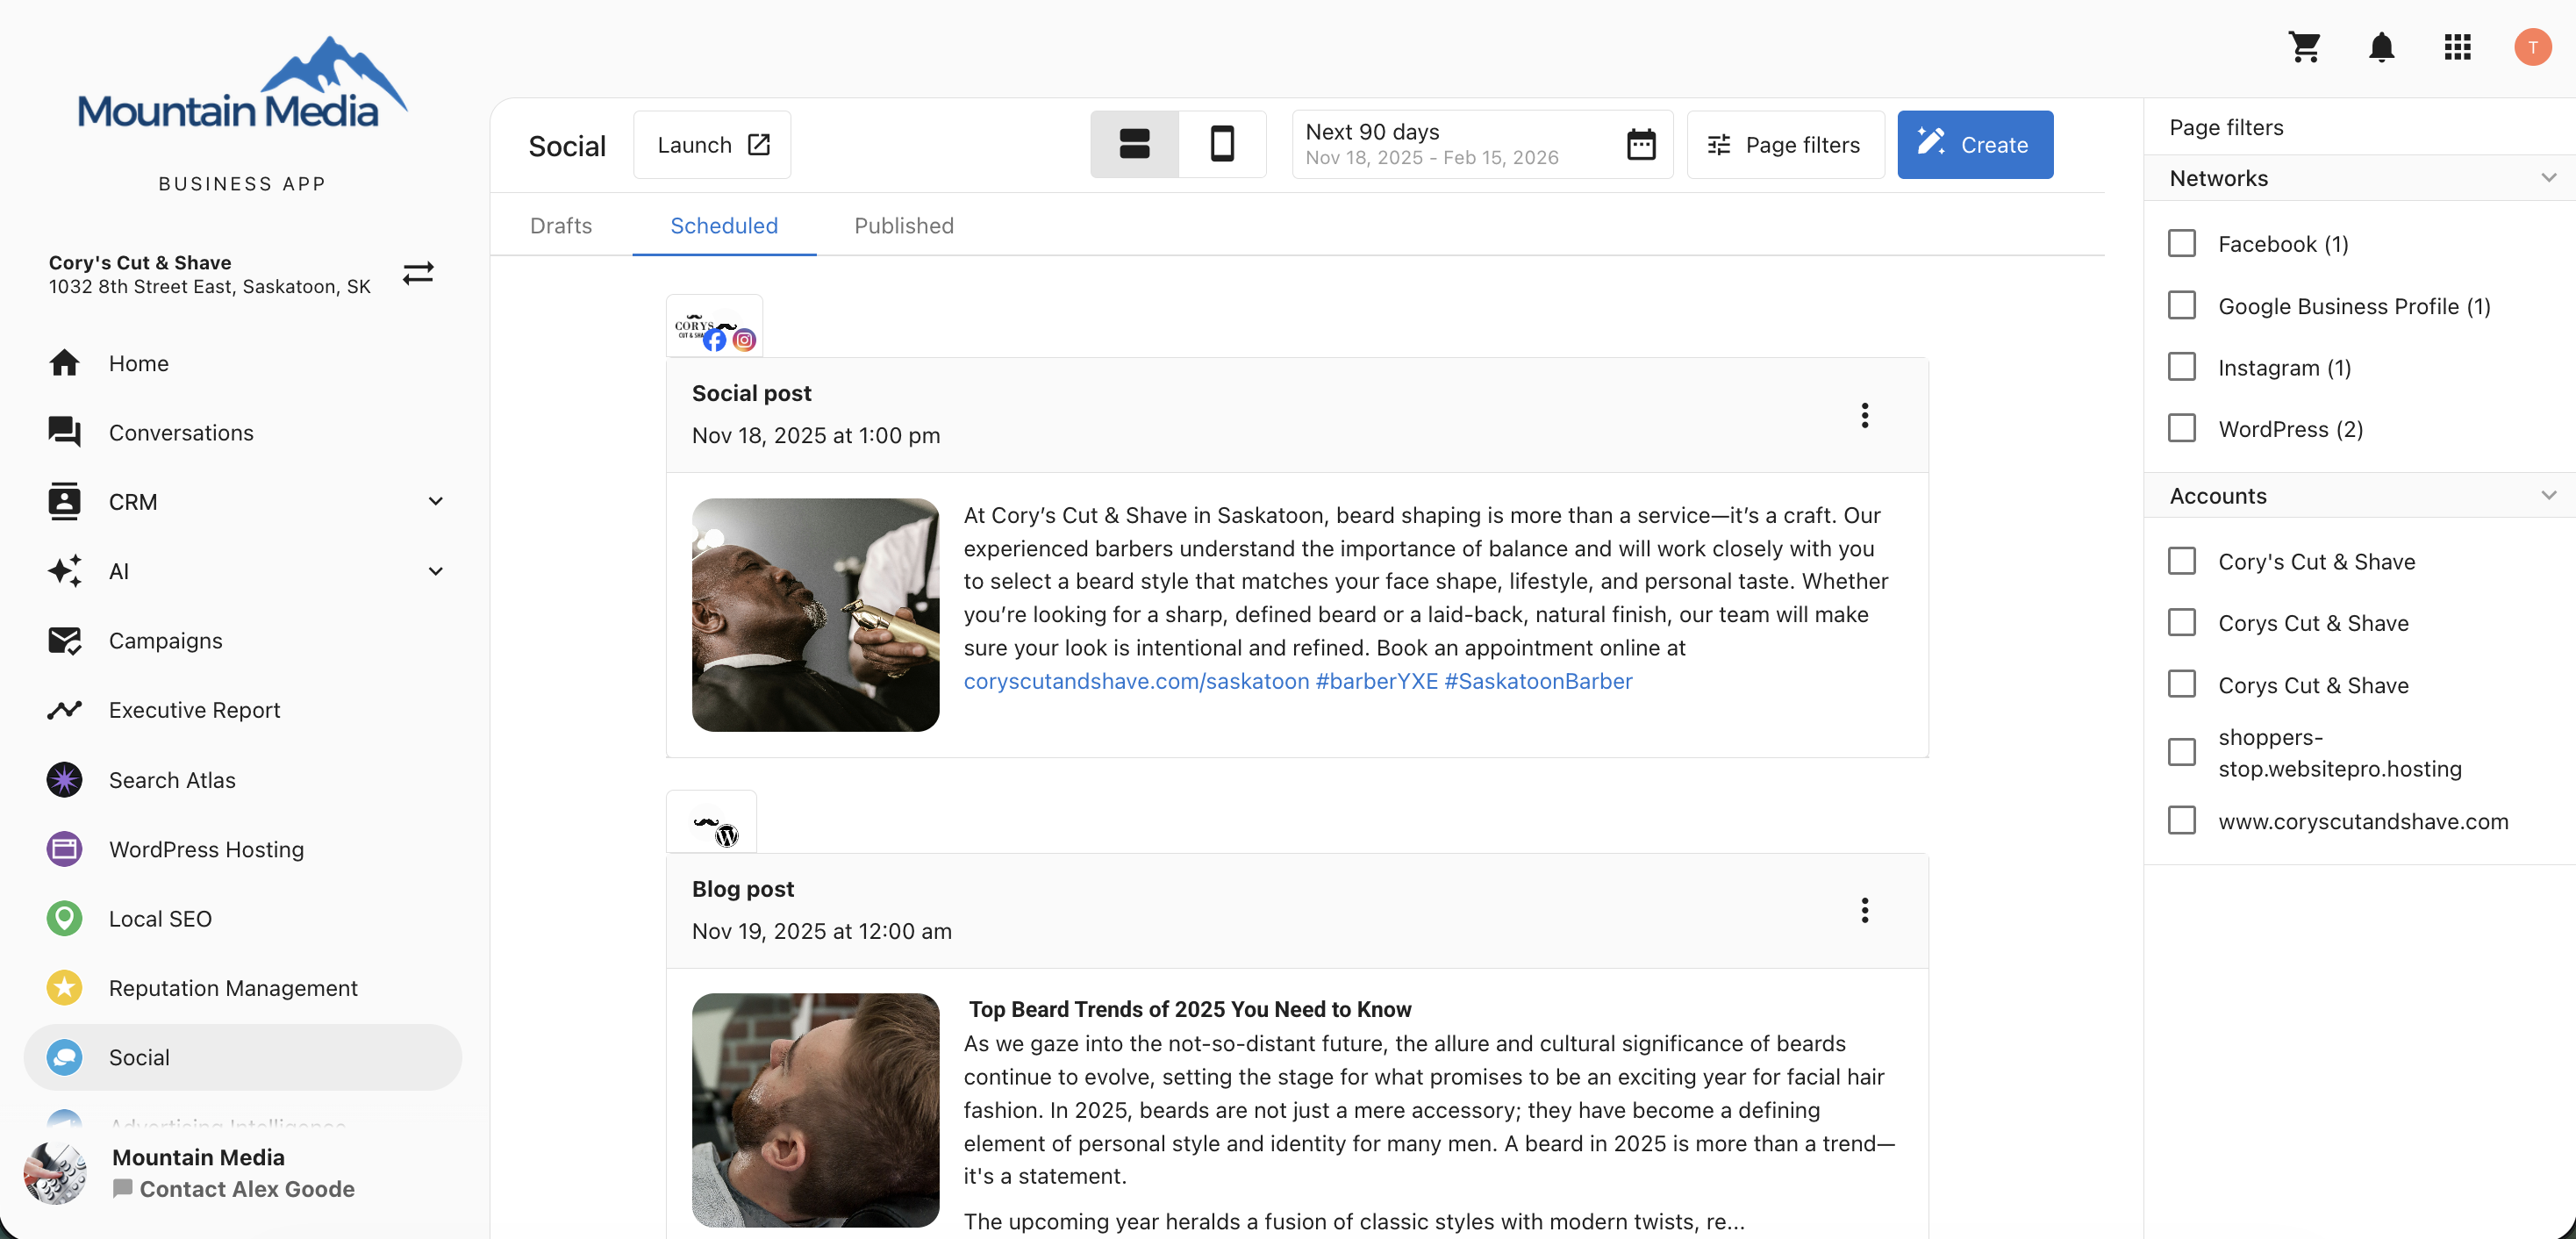2576x1239 pixels.
Task: Open the Conversations section
Action: (181, 432)
